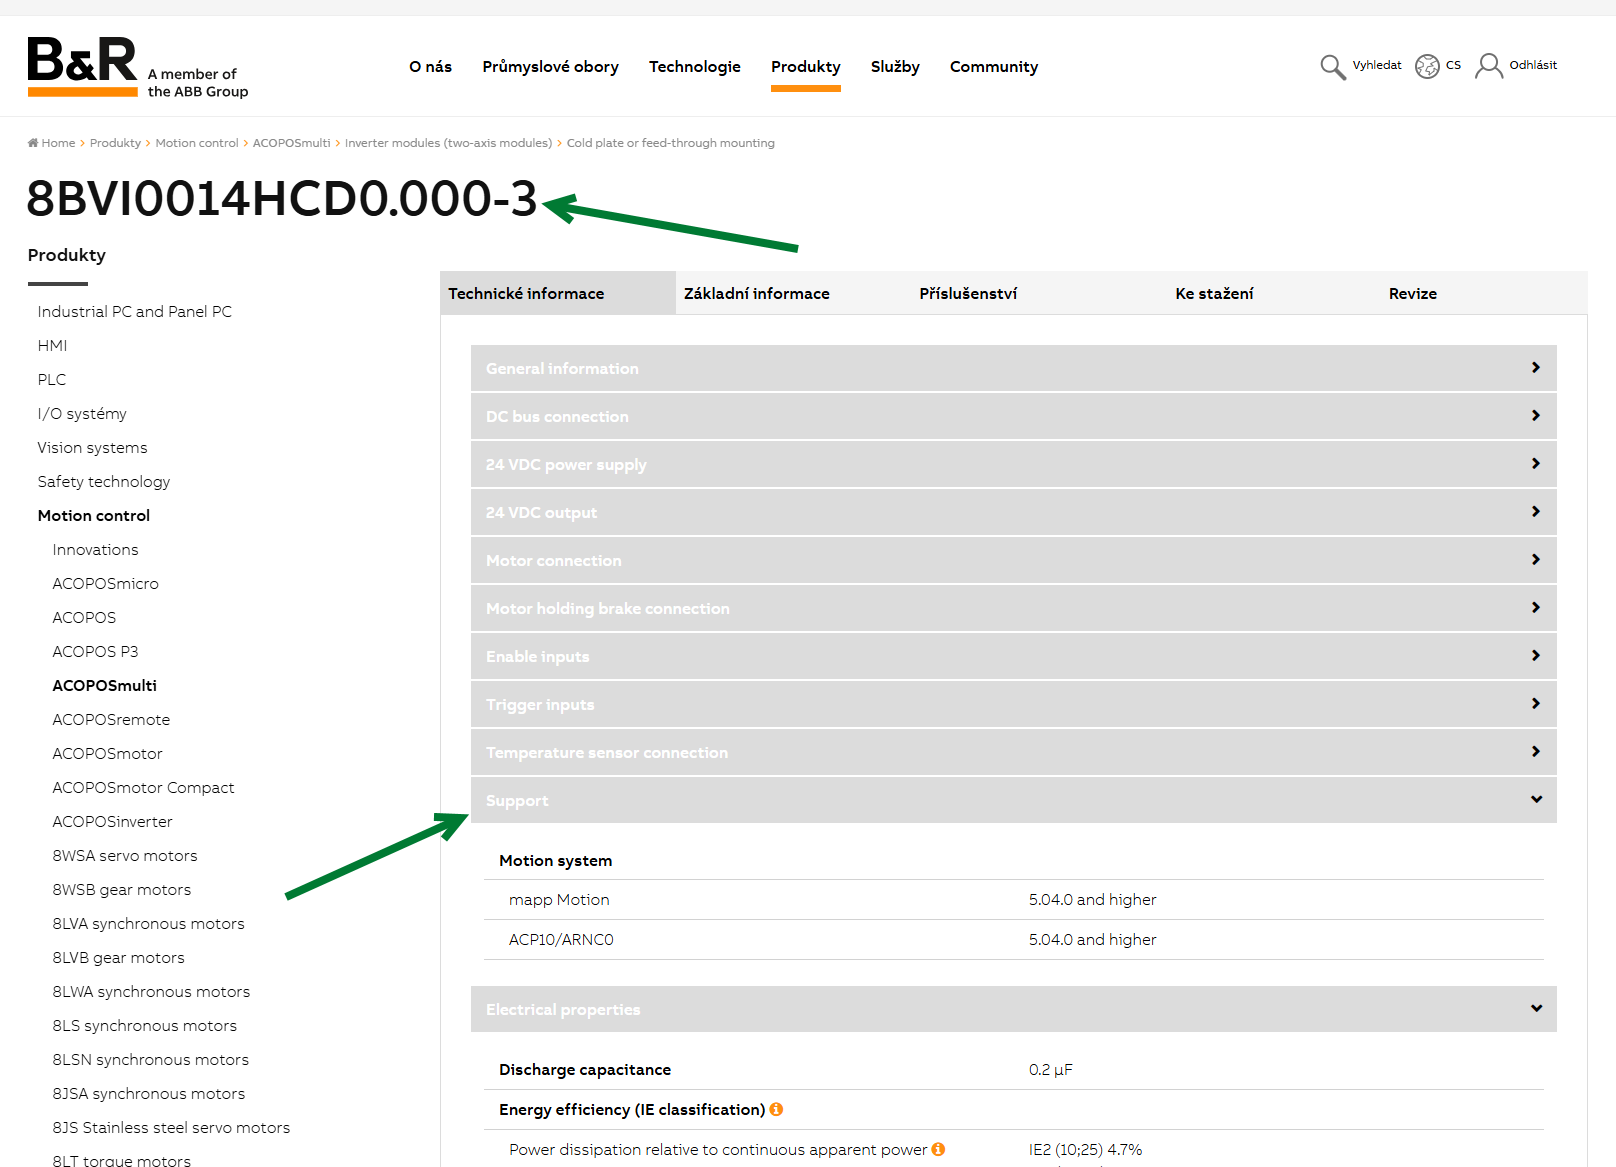This screenshot has height=1167, width=1616.
Task: Open the Produkty top menu
Action: (x=806, y=67)
